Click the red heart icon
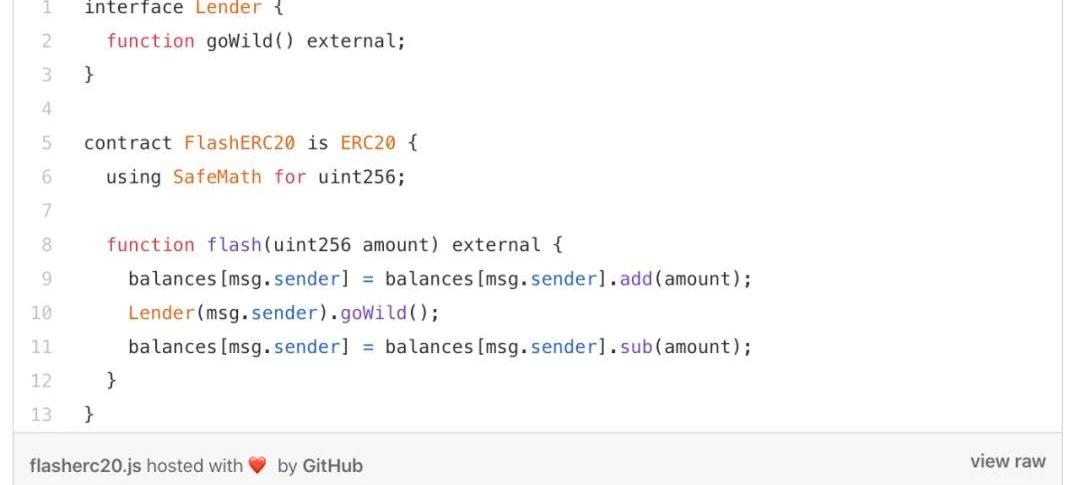1080x485 pixels. click(x=257, y=465)
